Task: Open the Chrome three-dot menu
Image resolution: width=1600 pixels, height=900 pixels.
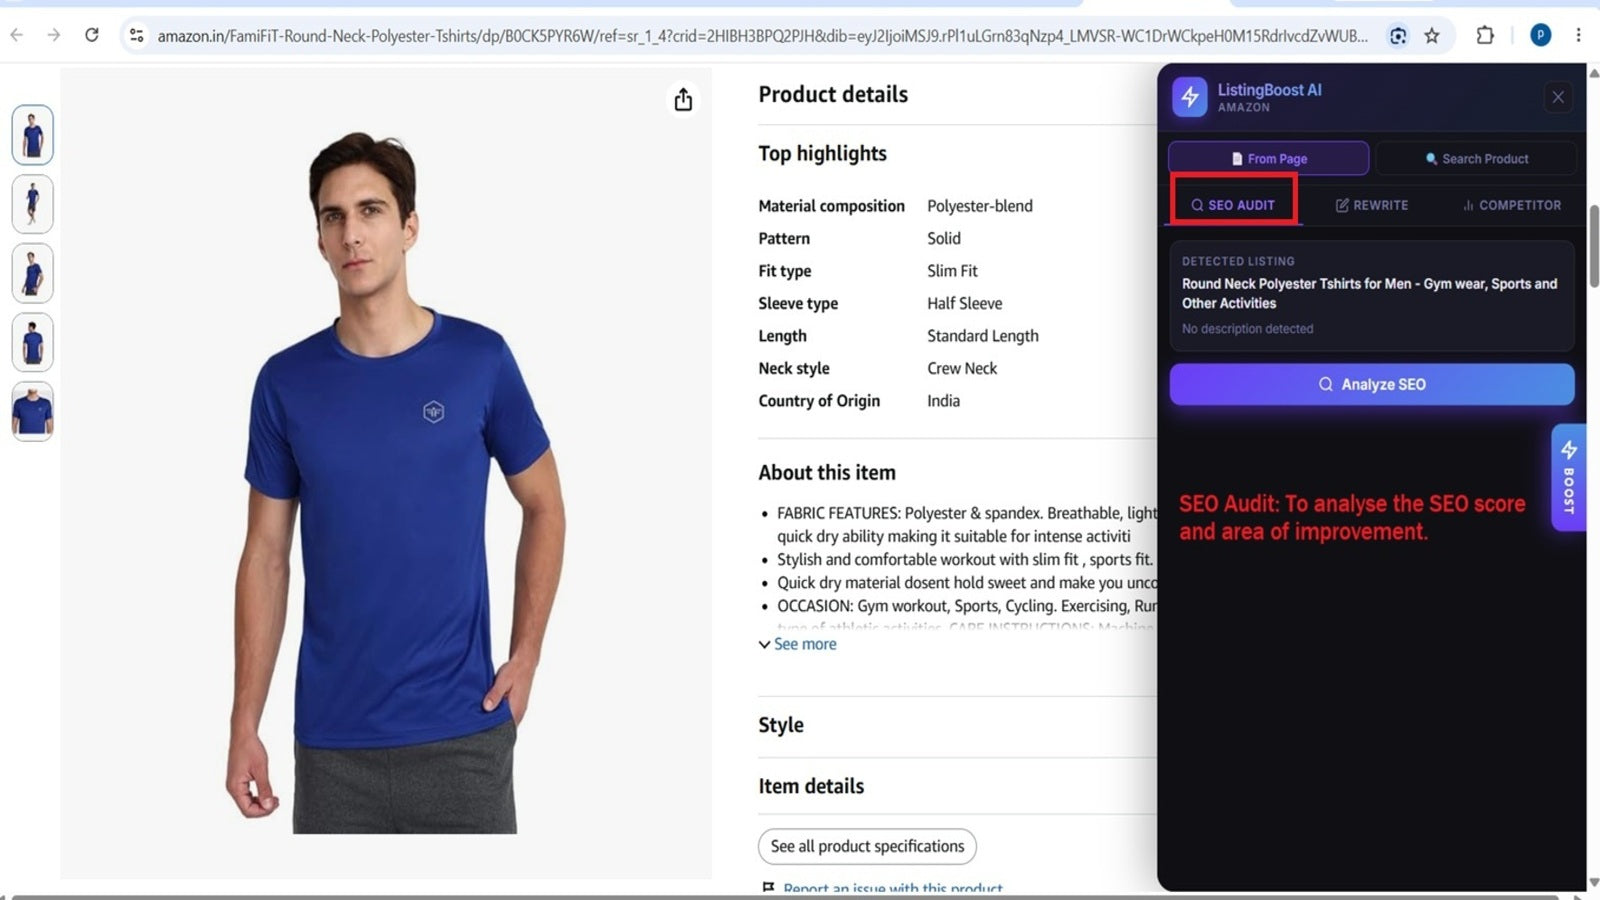Action: [1578, 35]
